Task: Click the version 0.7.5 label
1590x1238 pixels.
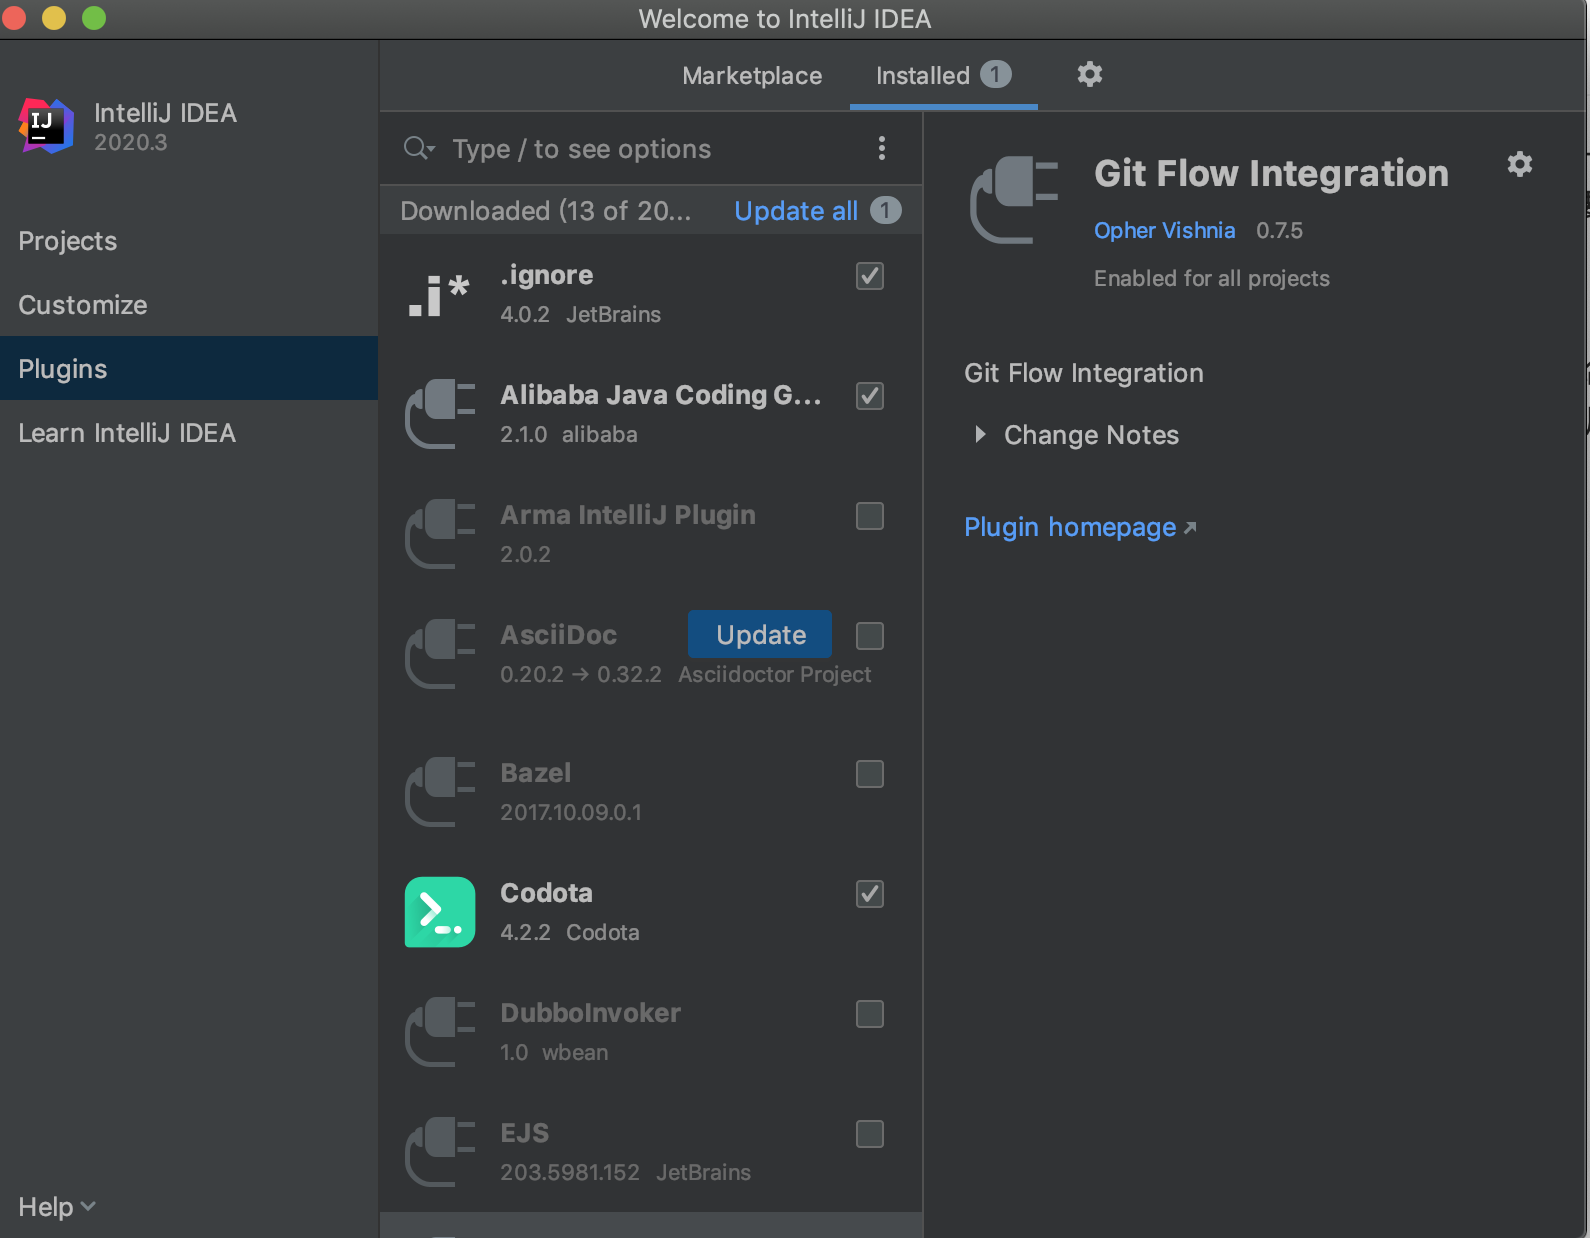Action: (x=1279, y=230)
